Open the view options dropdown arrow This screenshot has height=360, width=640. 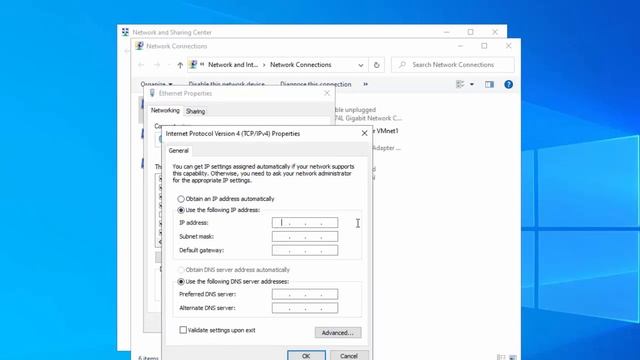472,84
